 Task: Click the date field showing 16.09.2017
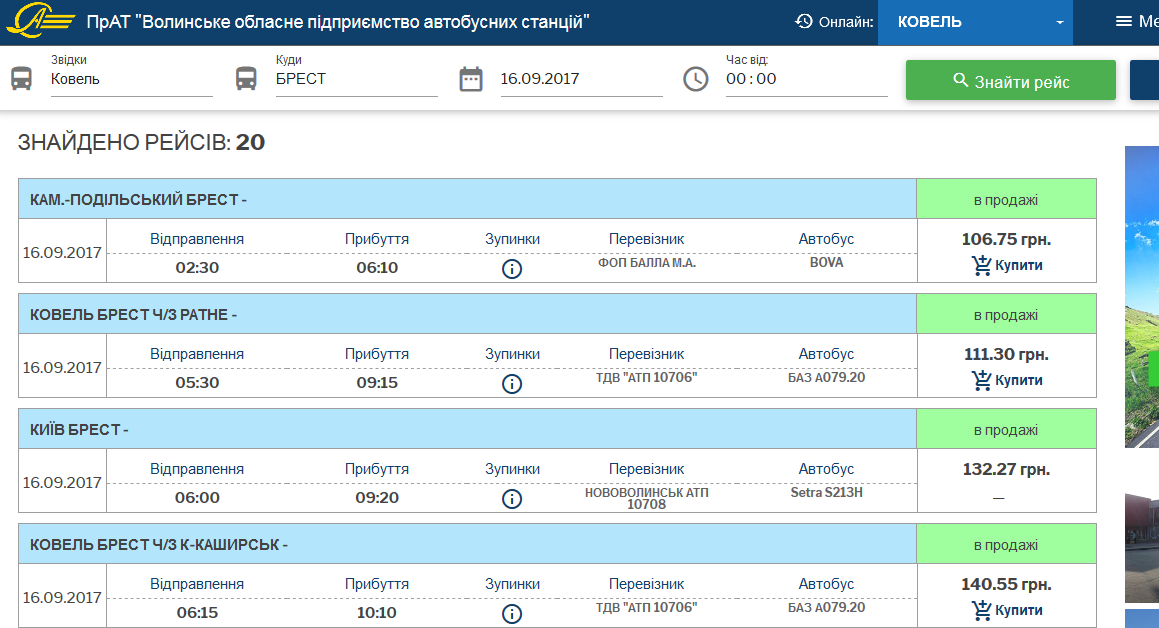[x=580, y=79]
